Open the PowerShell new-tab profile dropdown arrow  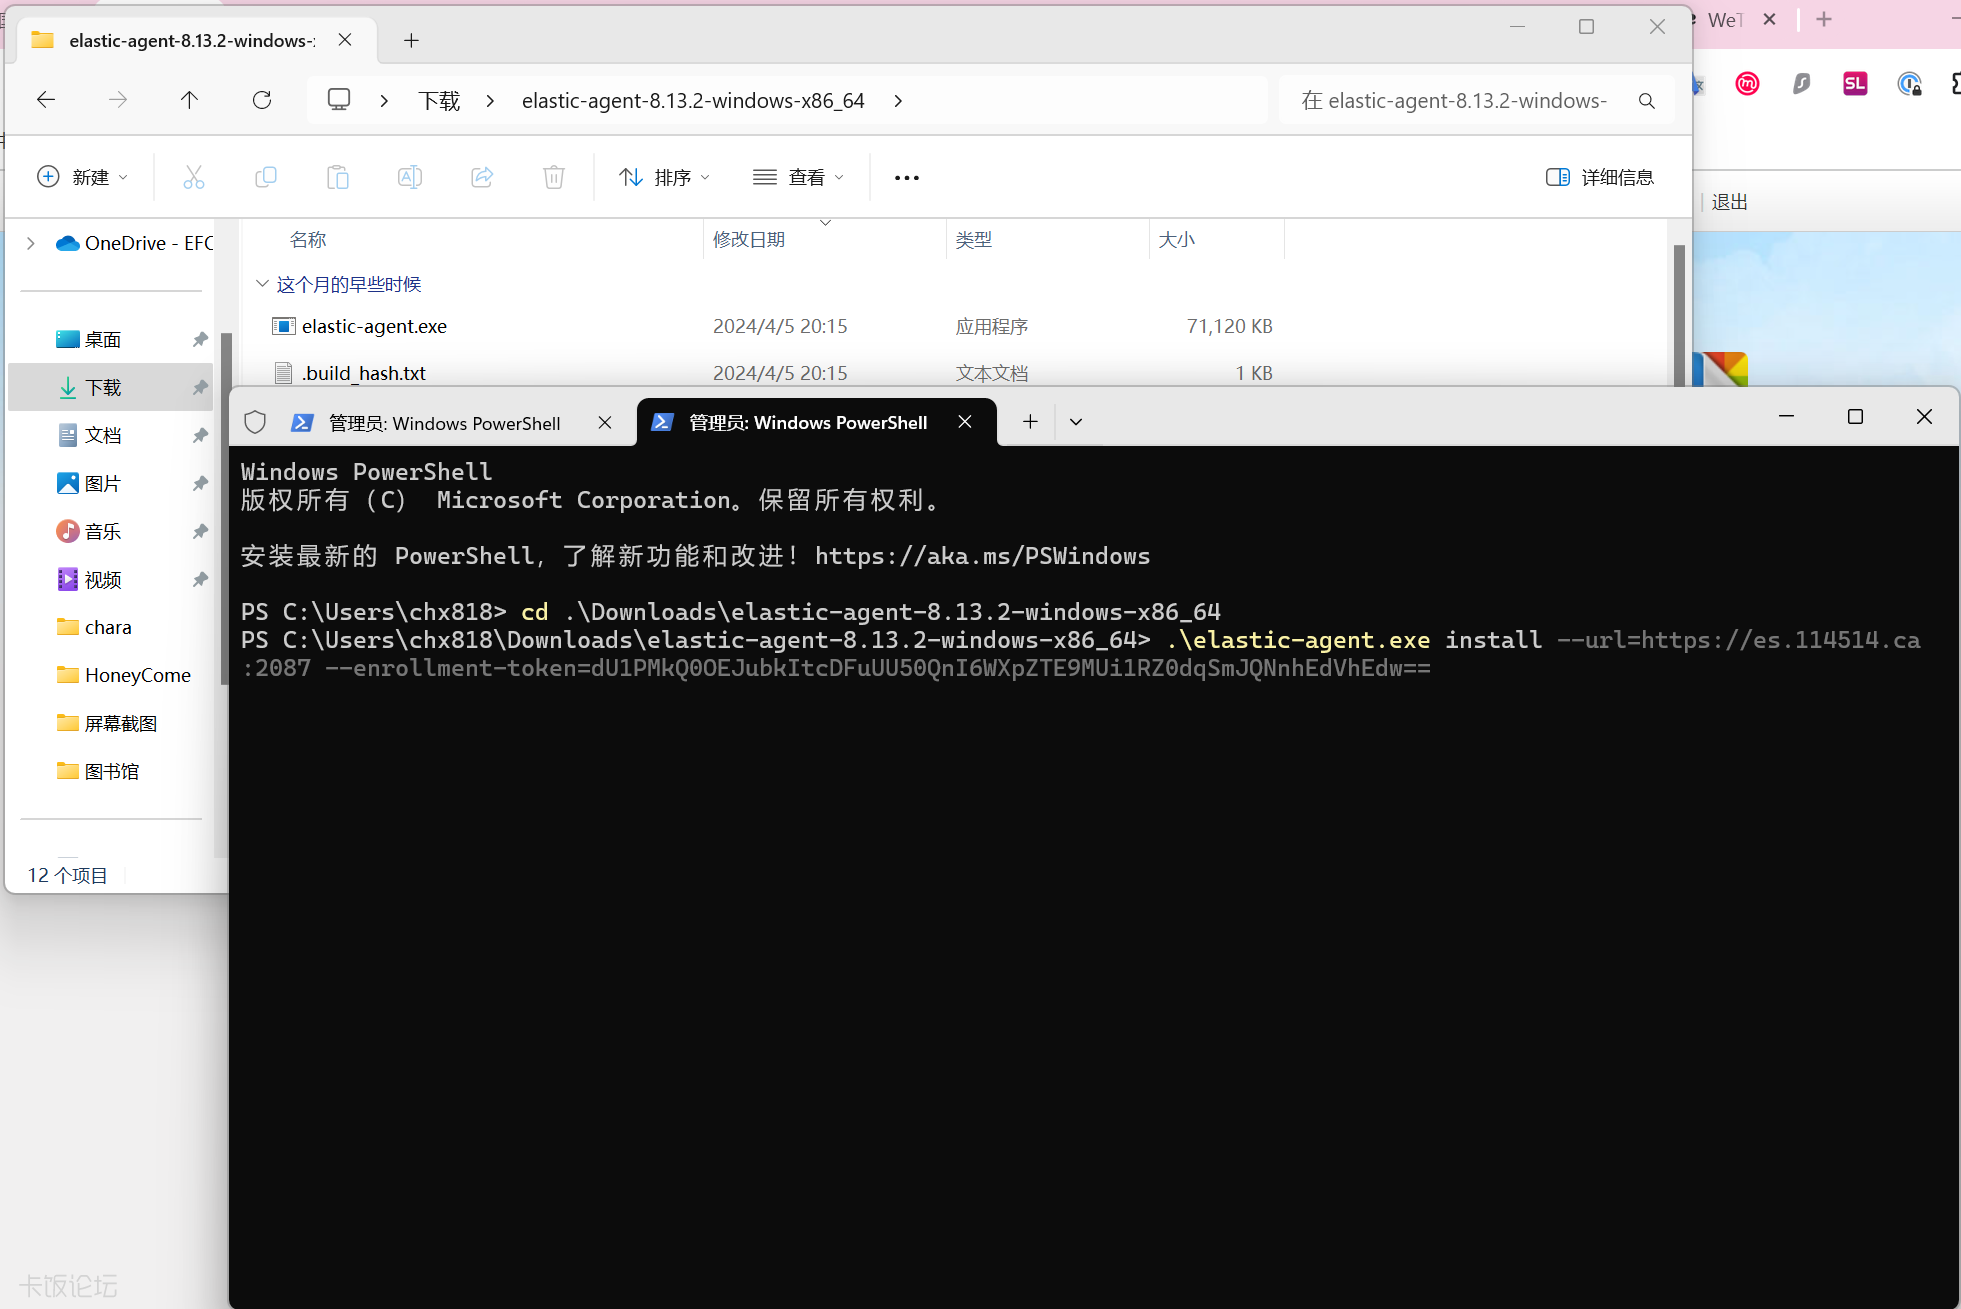click(1076, 422)
